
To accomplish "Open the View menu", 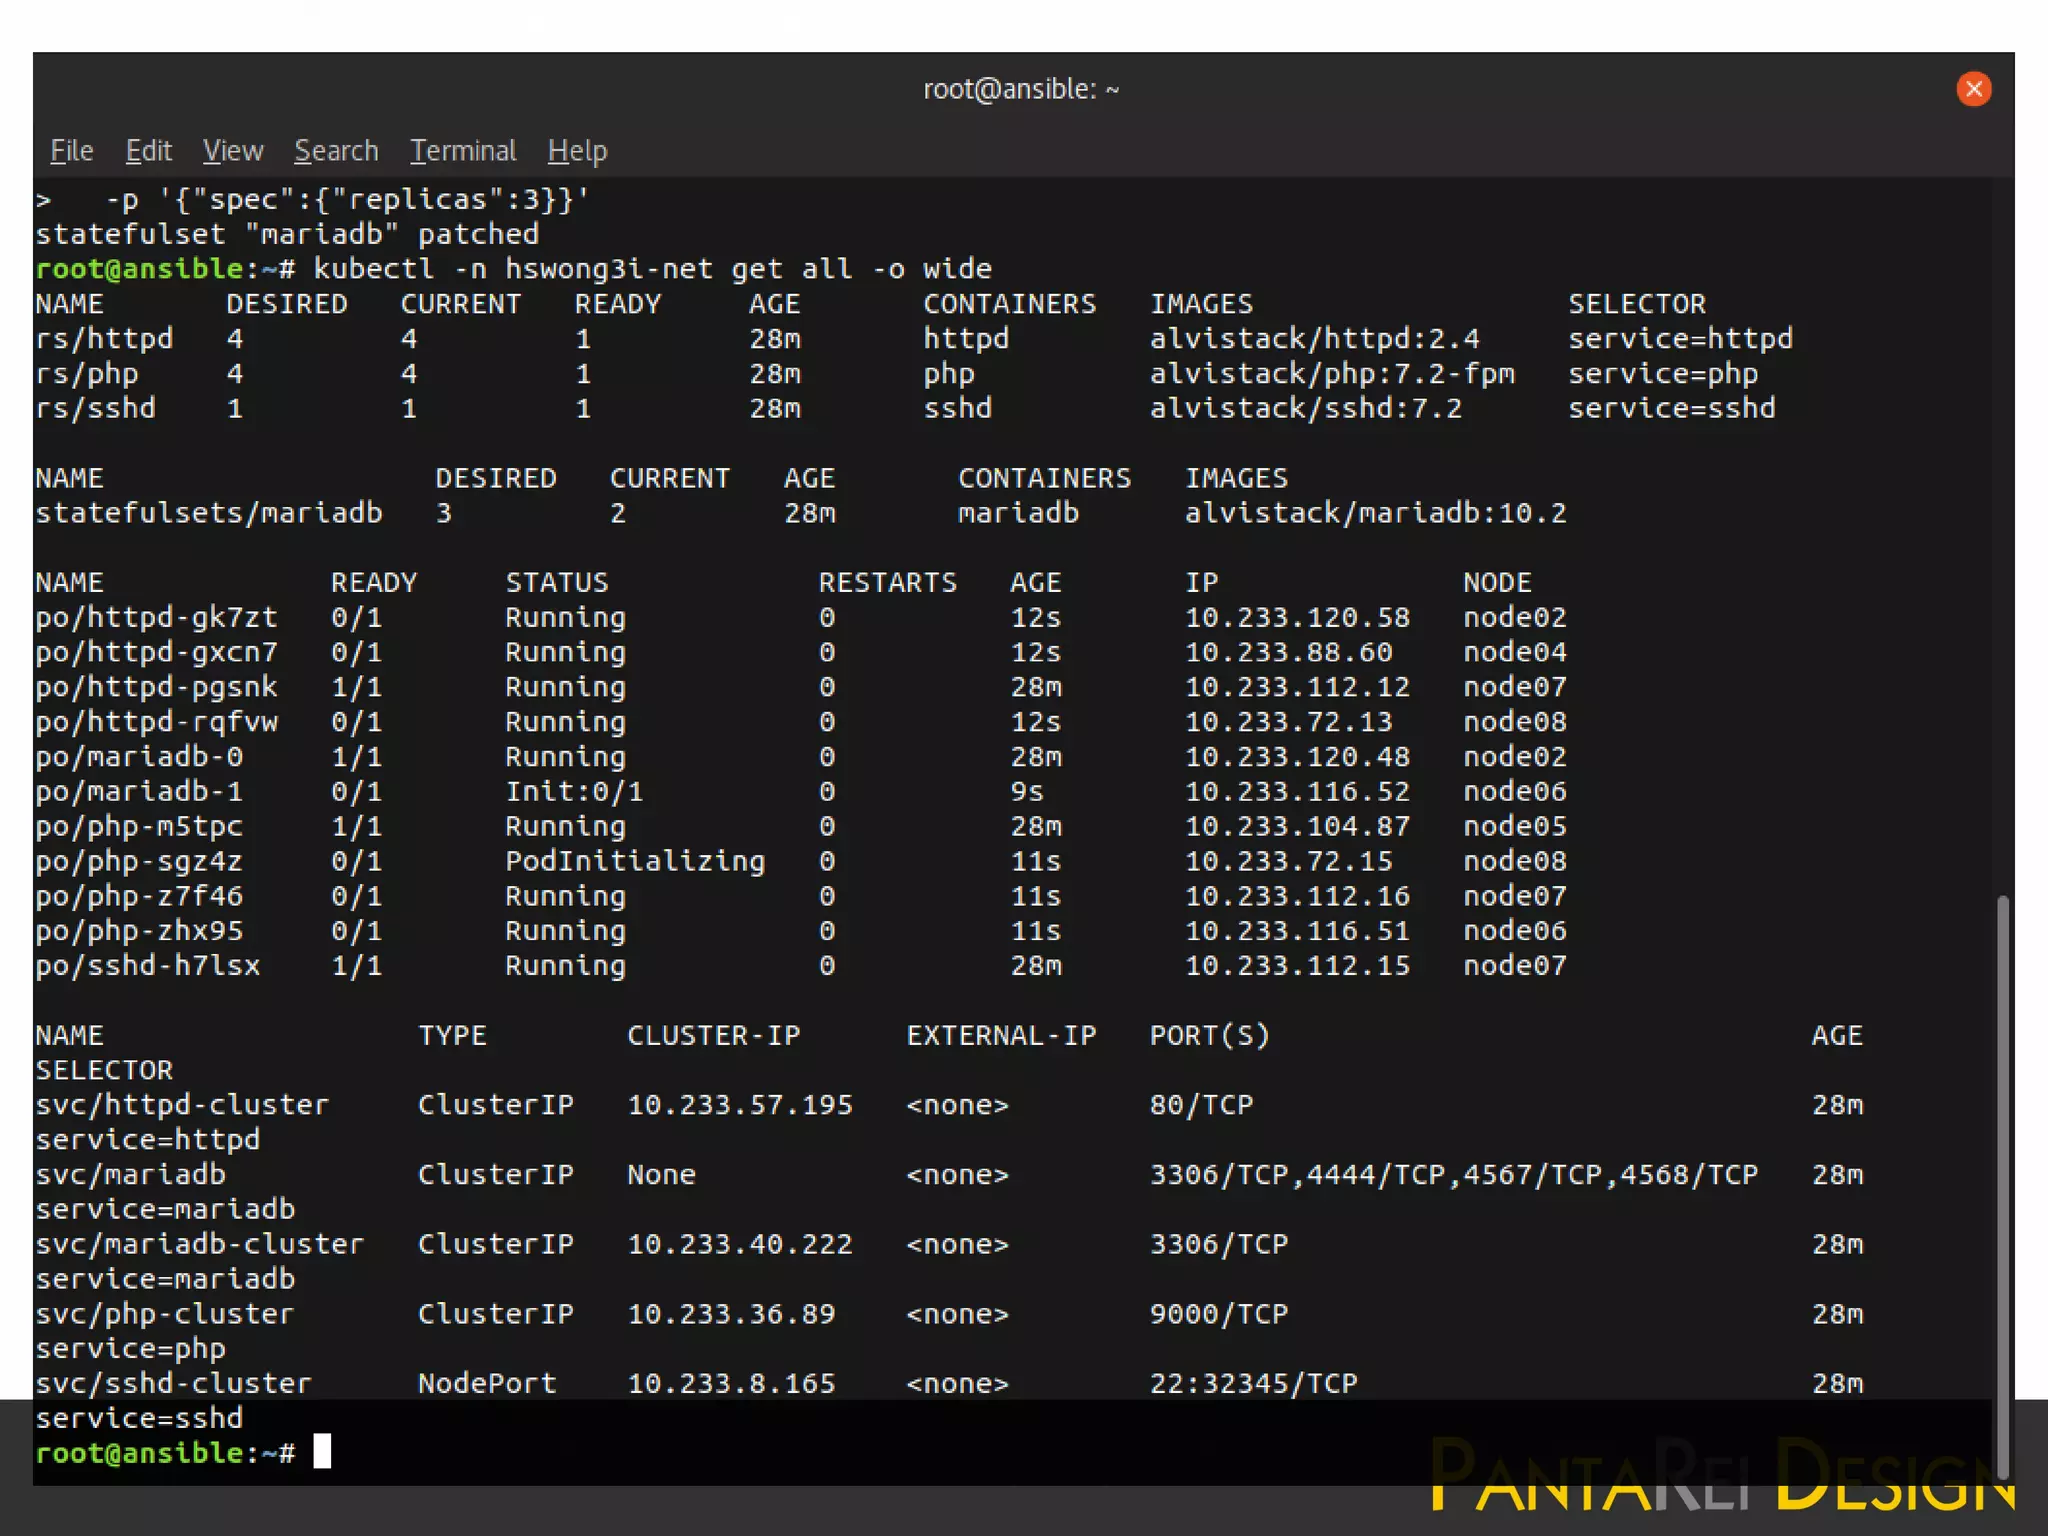I will click(233, 151).
